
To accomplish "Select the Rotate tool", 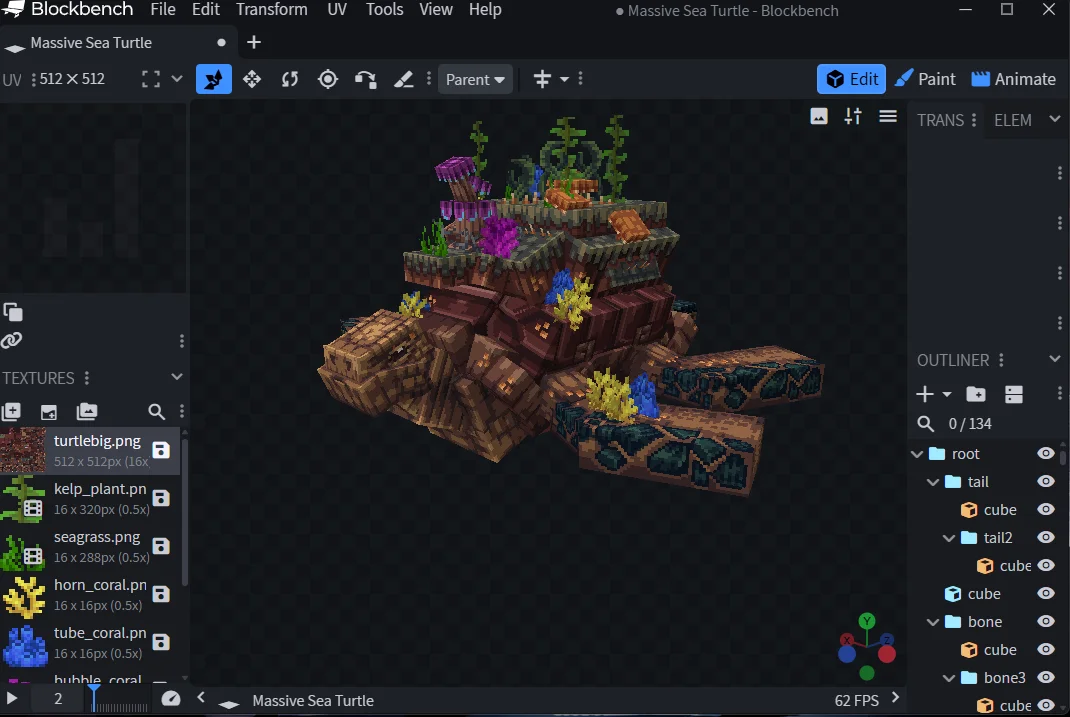I will pyautogui.click(x=290, y=79).
